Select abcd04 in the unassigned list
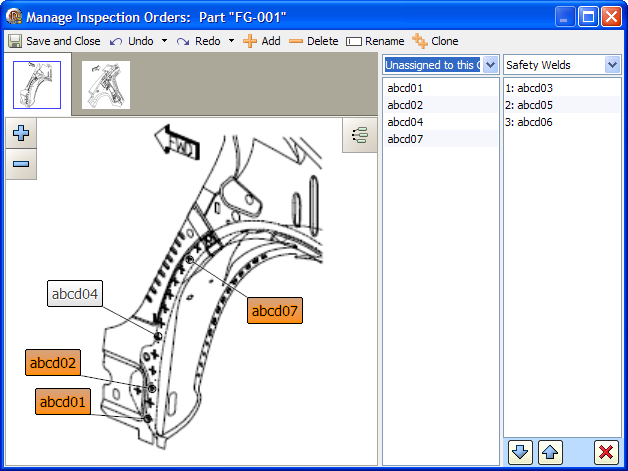 click(x=405, y=122)
